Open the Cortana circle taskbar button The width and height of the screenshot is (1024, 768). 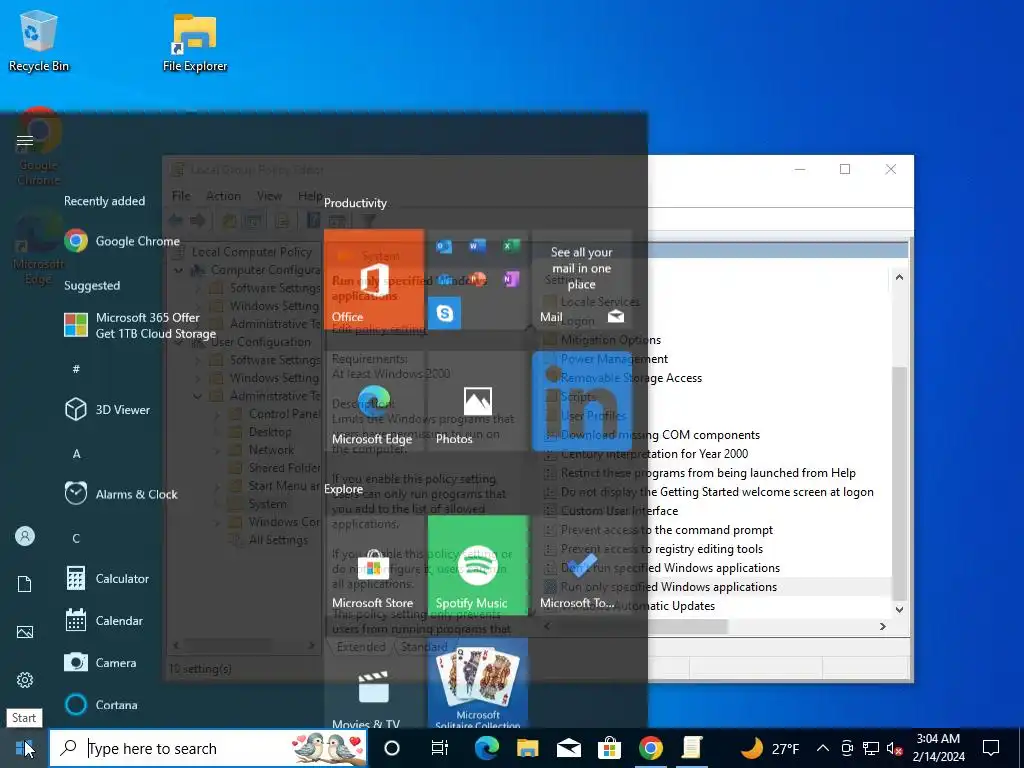[x=392, y=748]
